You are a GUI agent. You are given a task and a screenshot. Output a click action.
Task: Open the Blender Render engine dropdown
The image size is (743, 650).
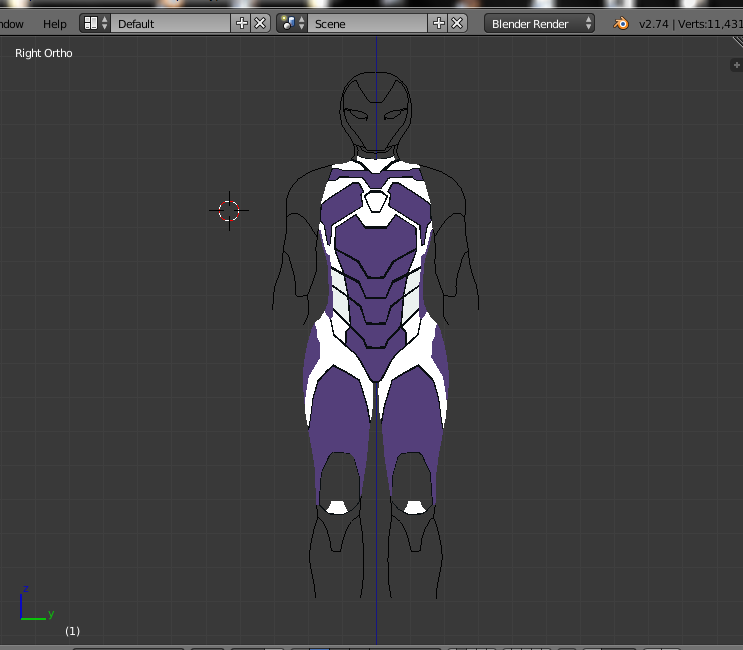click(539, 23)
